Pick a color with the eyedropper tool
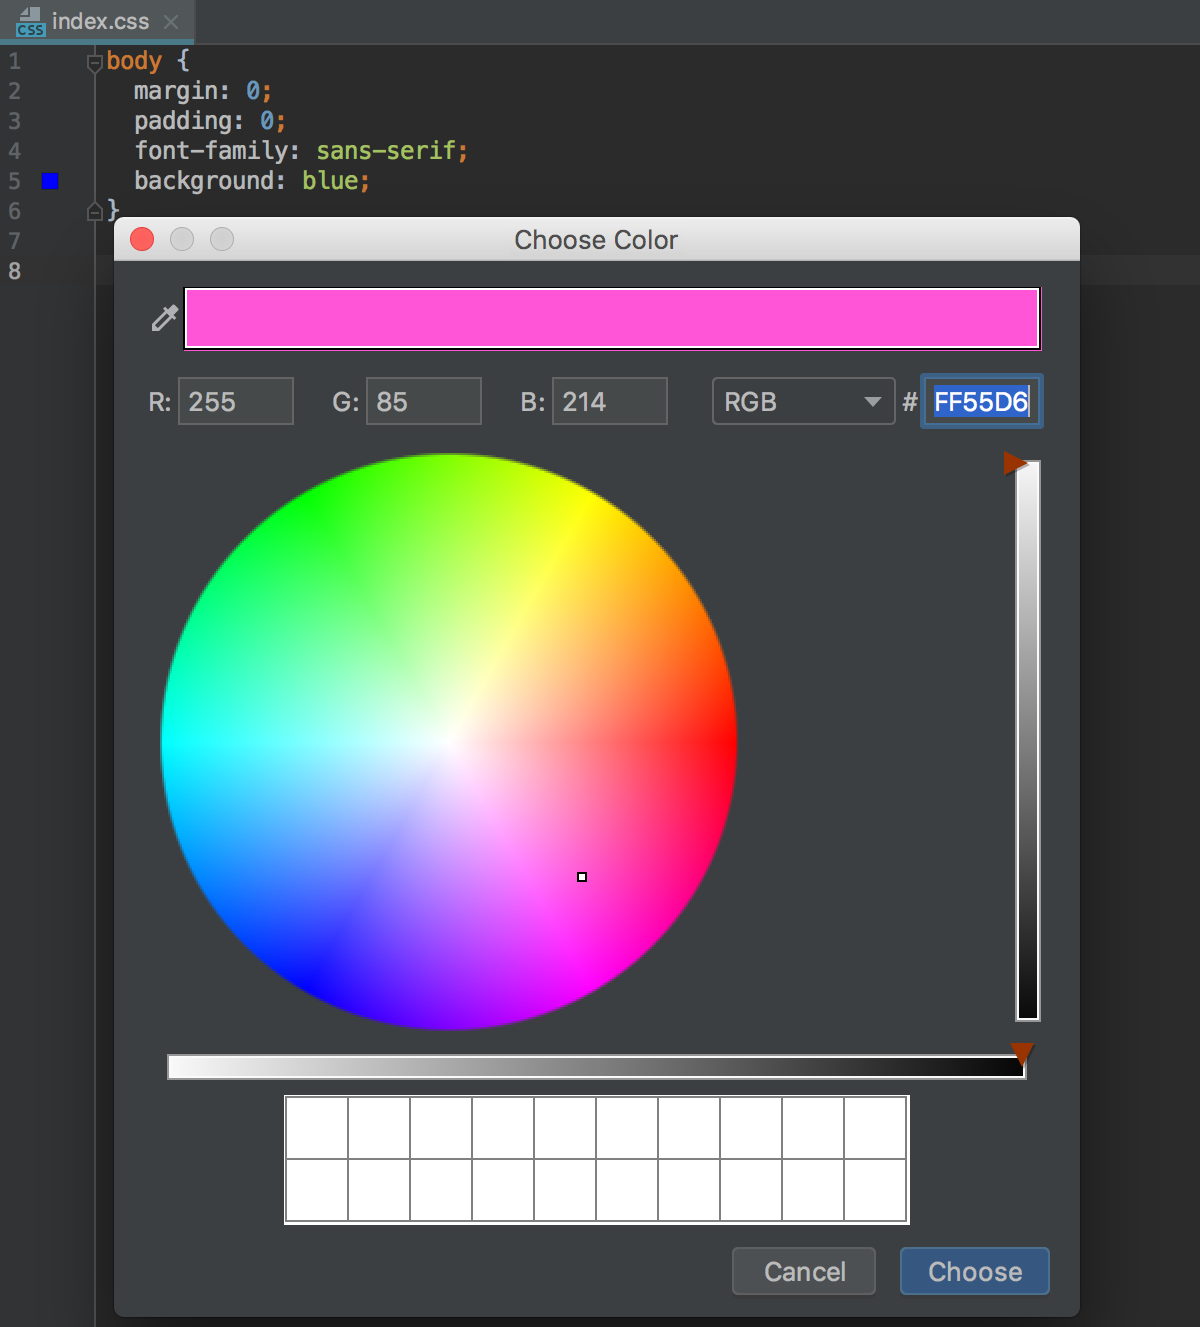Viewport: 1200px width, 1327px height. tap(164, 318)
